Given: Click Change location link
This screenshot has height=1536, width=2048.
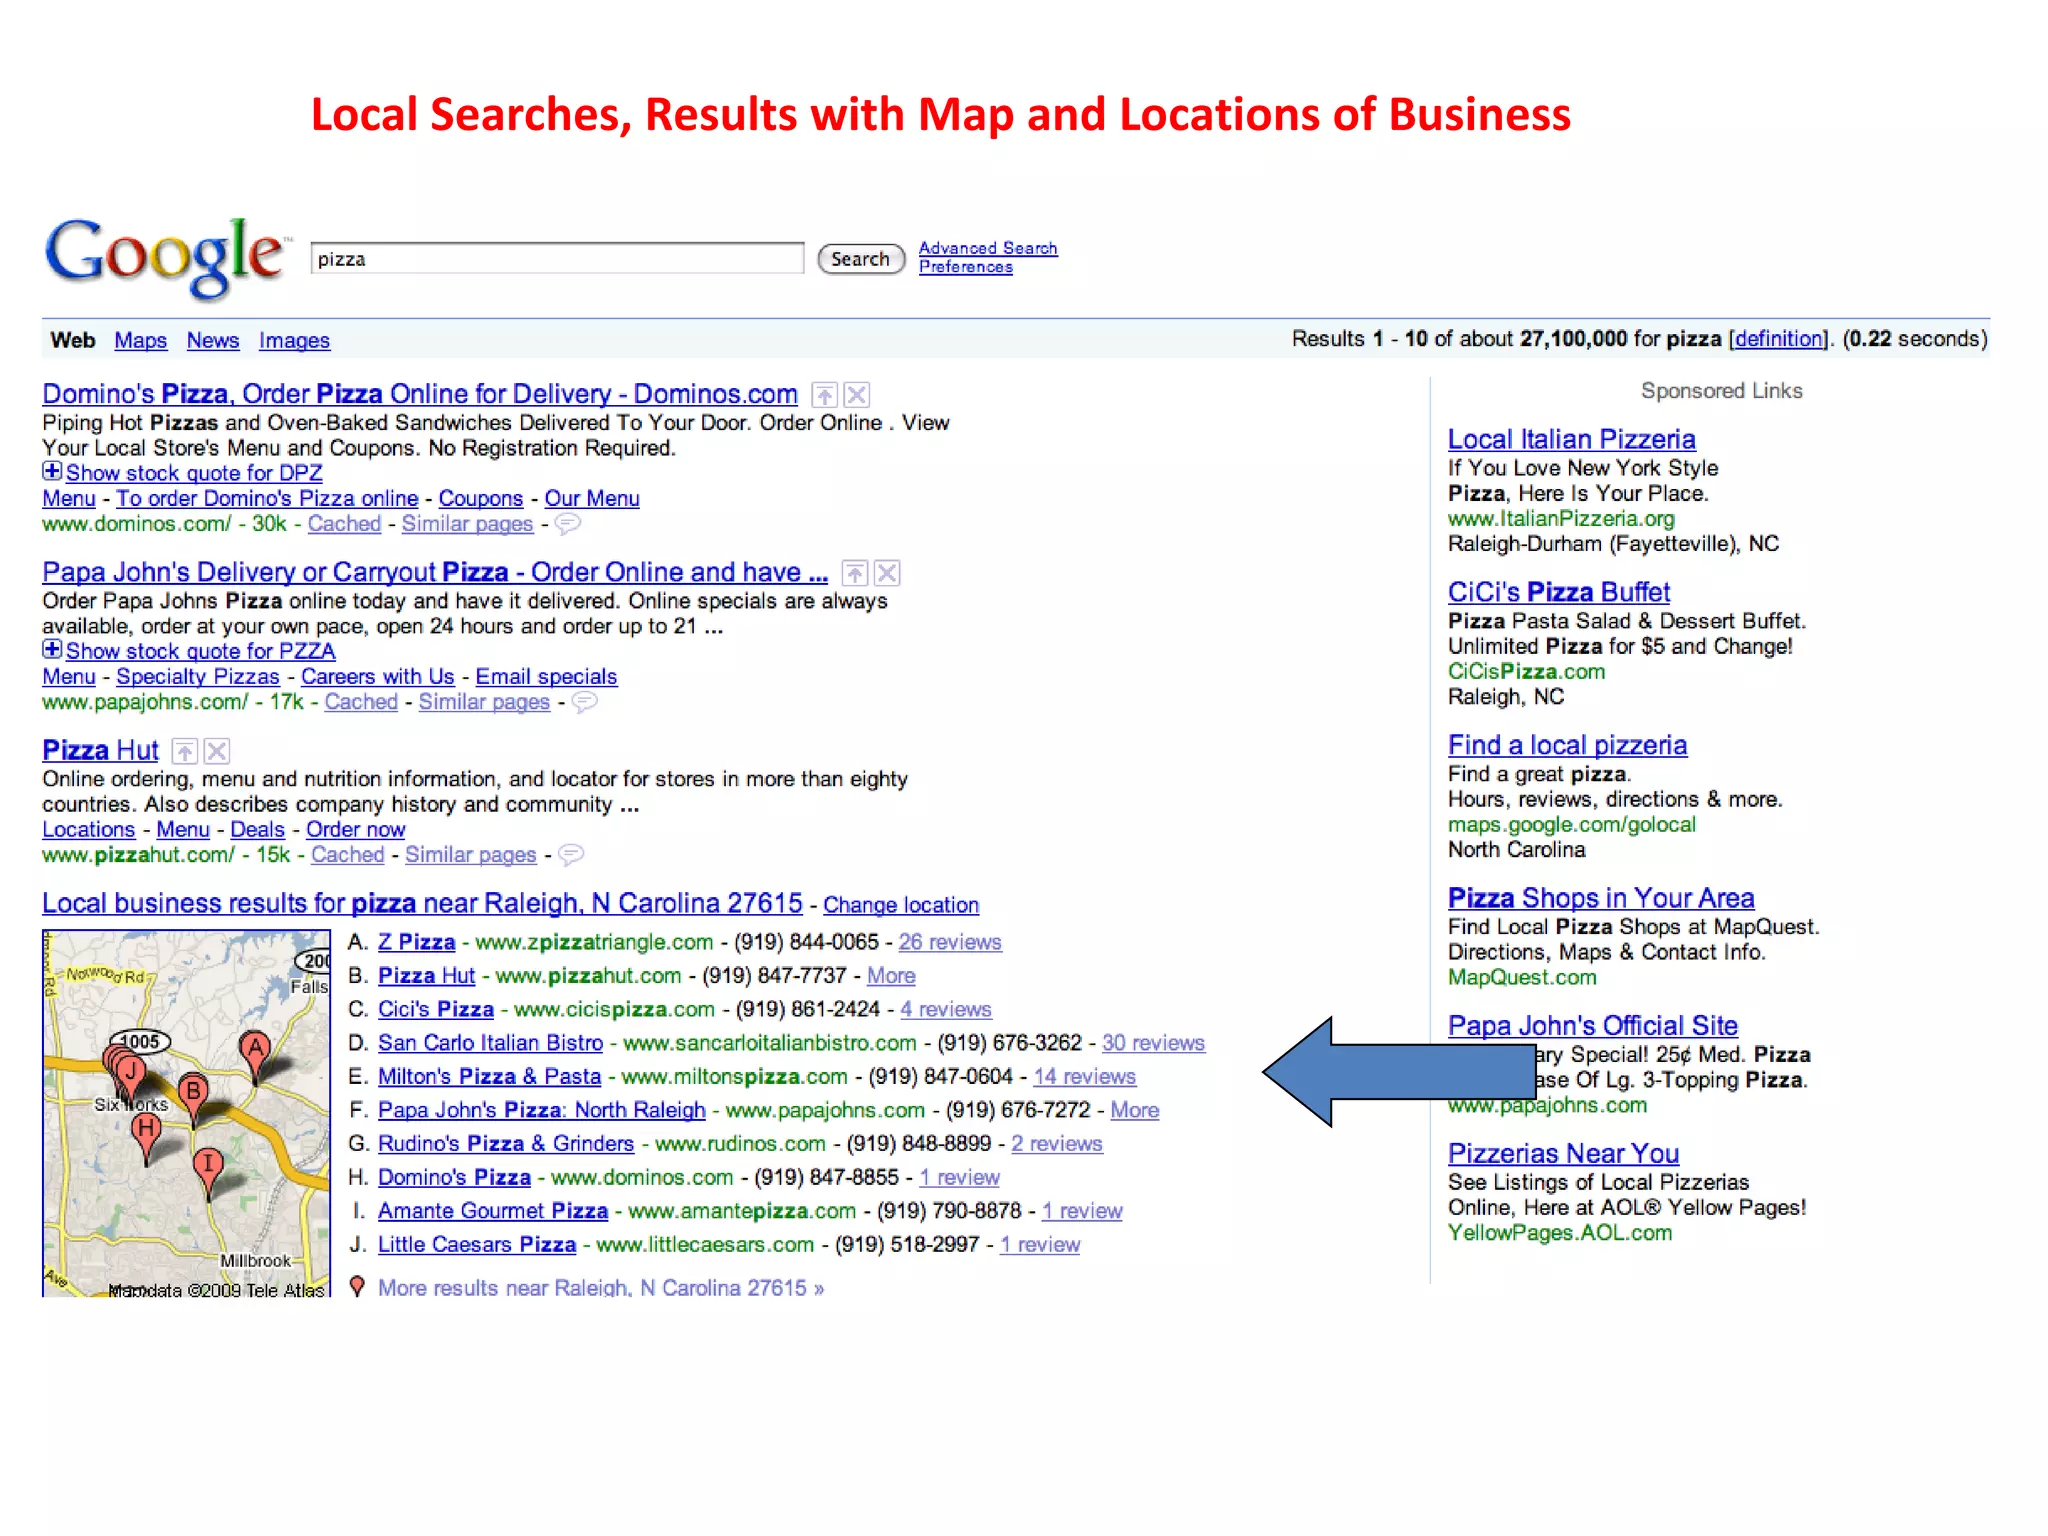Looking at the screenshot, I should (x=901, y=905).
